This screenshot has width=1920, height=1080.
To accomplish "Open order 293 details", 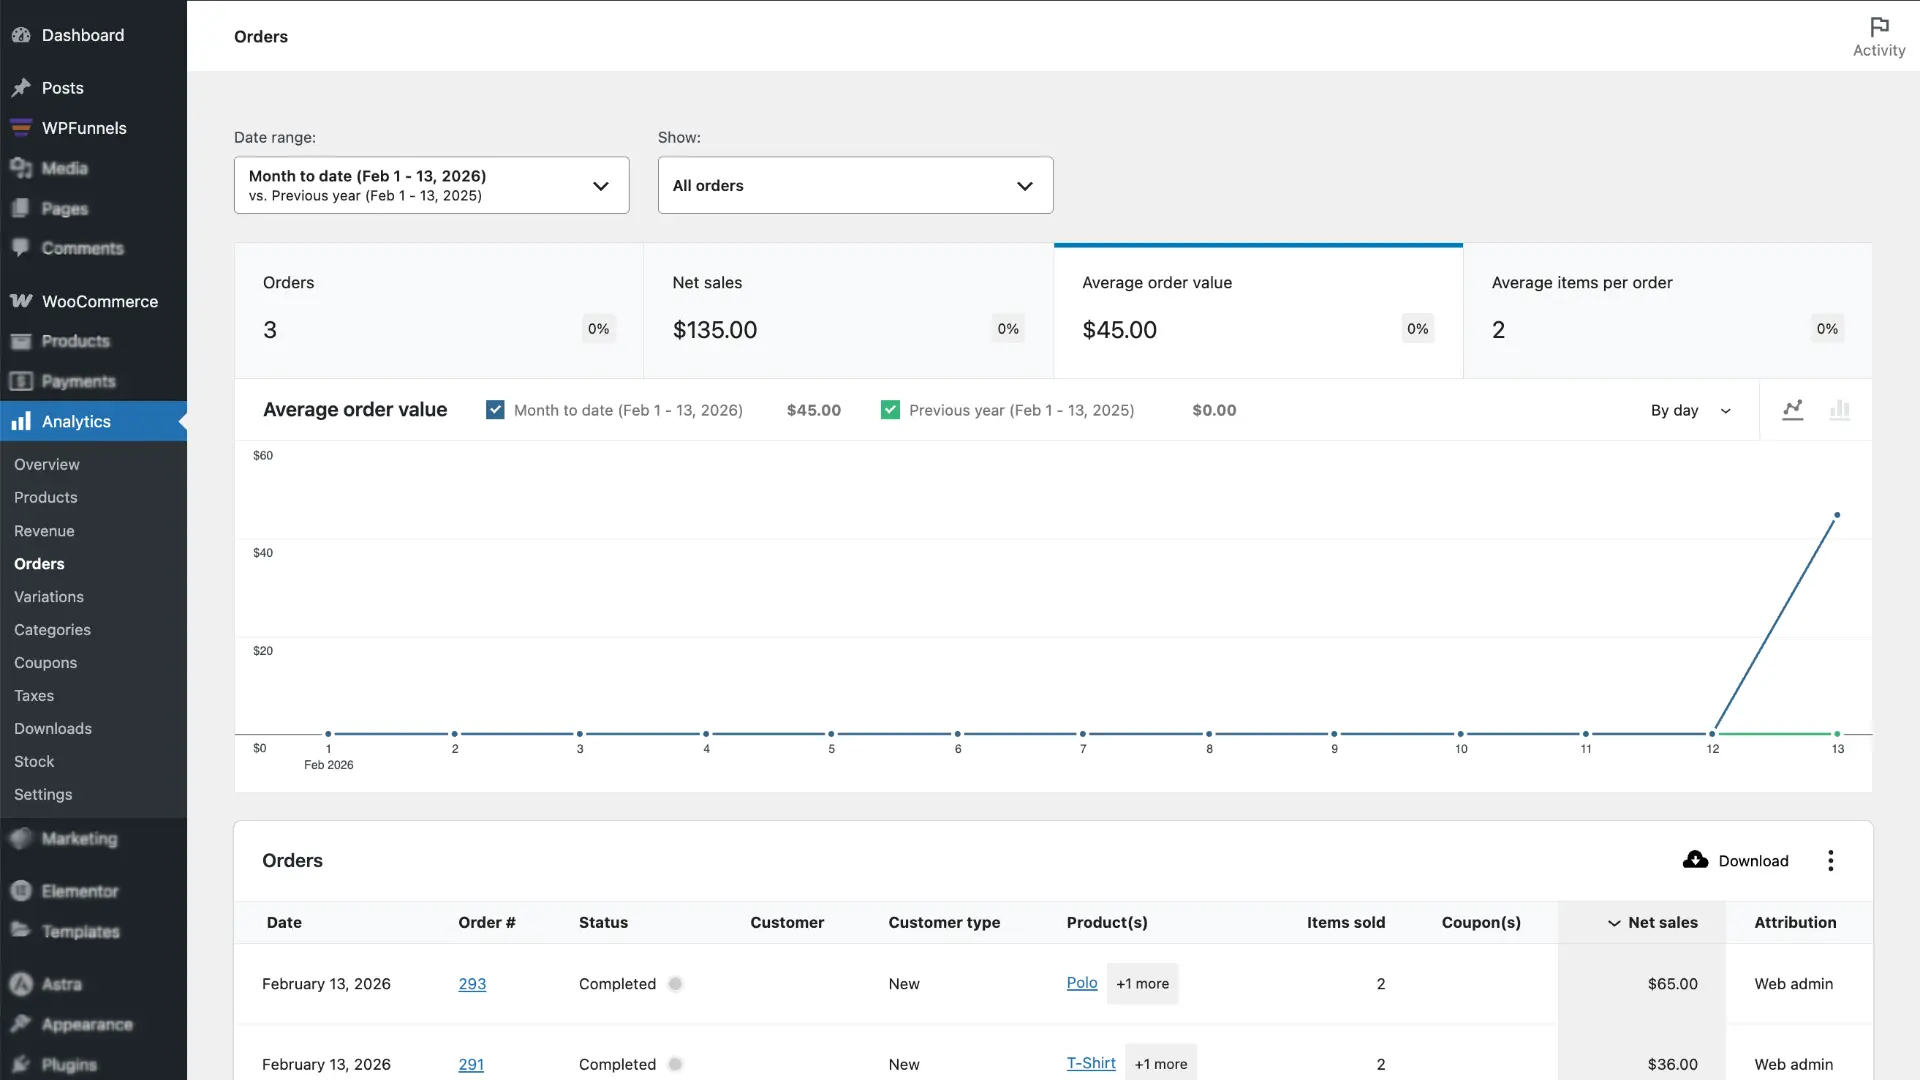I will click(472, 983).
